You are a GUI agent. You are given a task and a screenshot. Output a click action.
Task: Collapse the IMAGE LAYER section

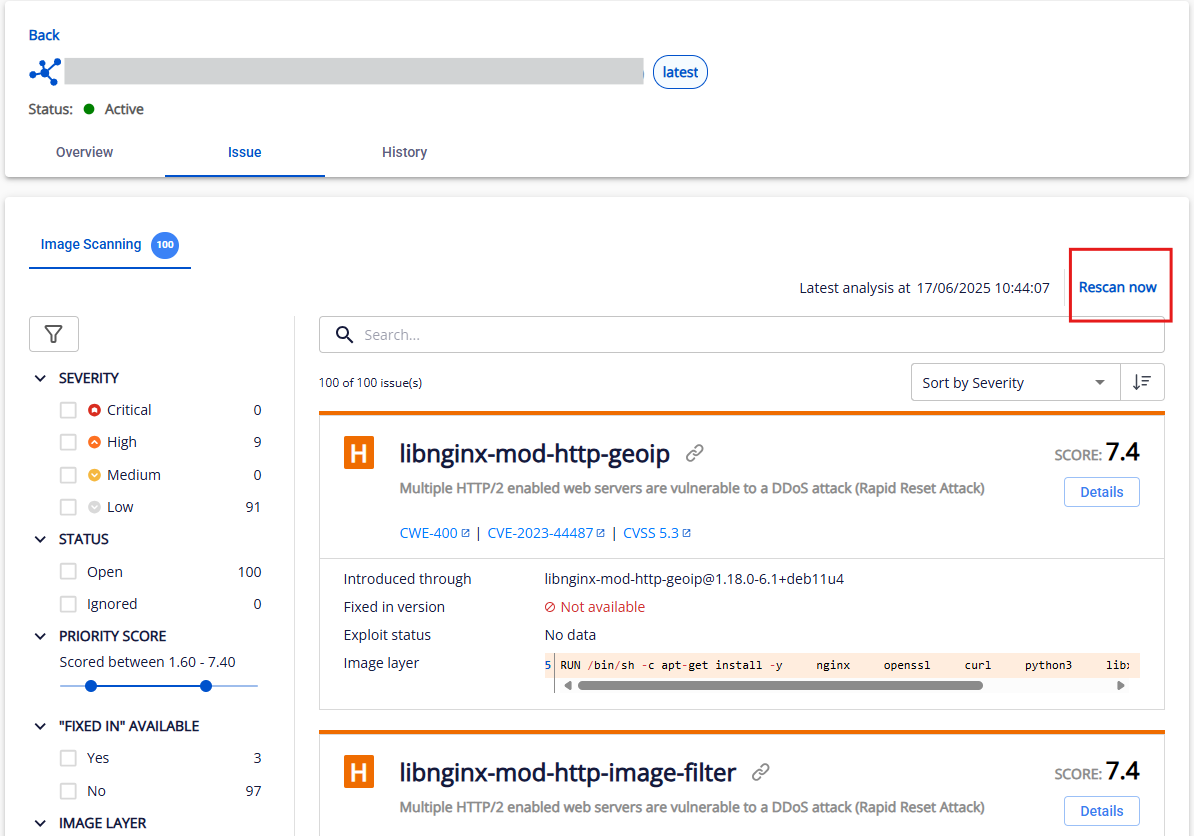[40, 823]
